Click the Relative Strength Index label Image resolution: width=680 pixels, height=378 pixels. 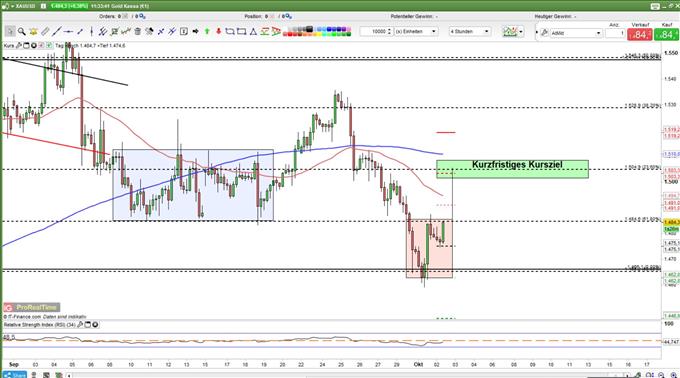point(39,325)
